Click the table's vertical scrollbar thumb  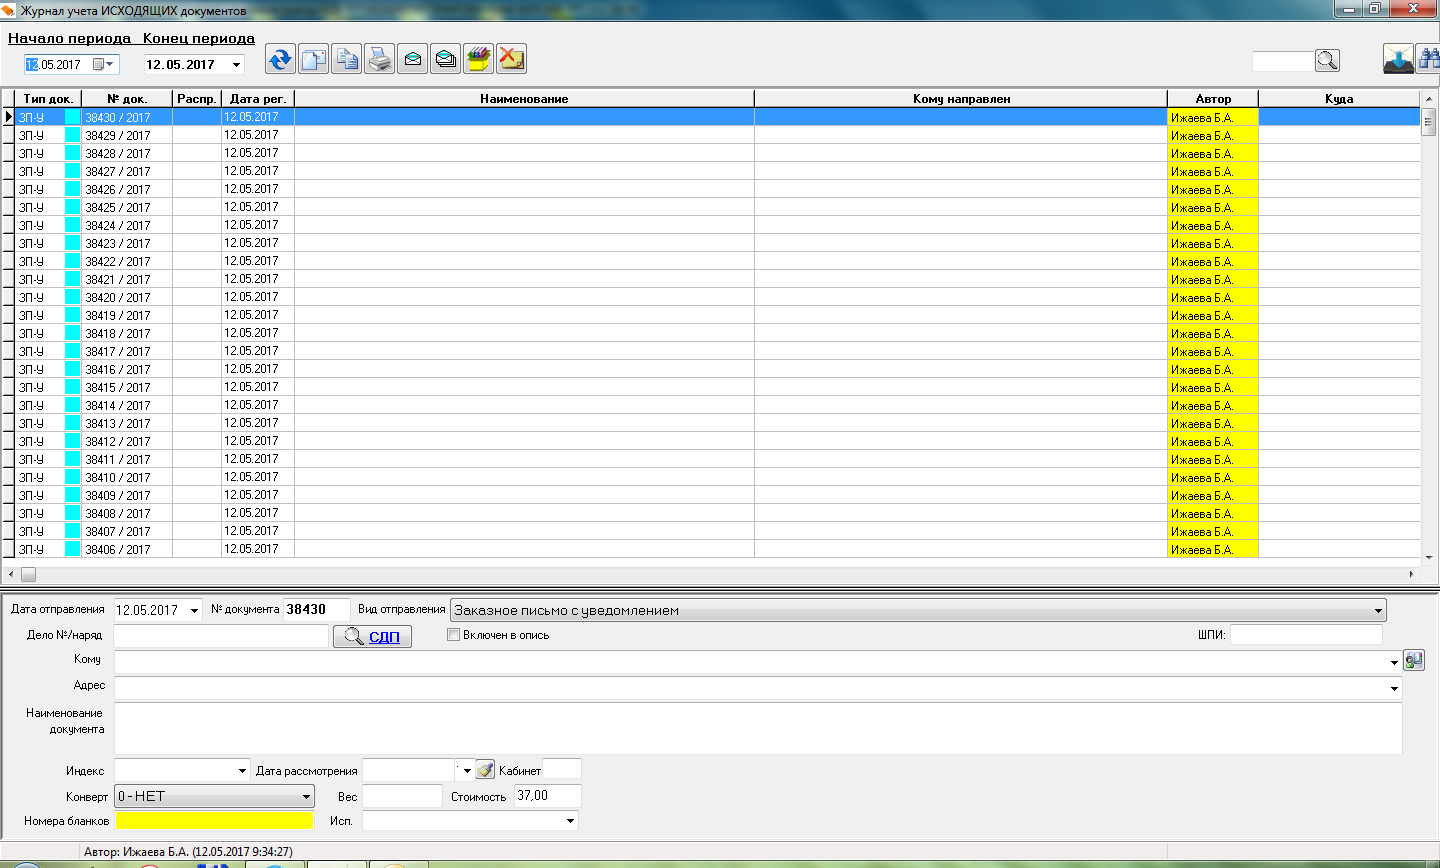click(x=1429, y=123)
